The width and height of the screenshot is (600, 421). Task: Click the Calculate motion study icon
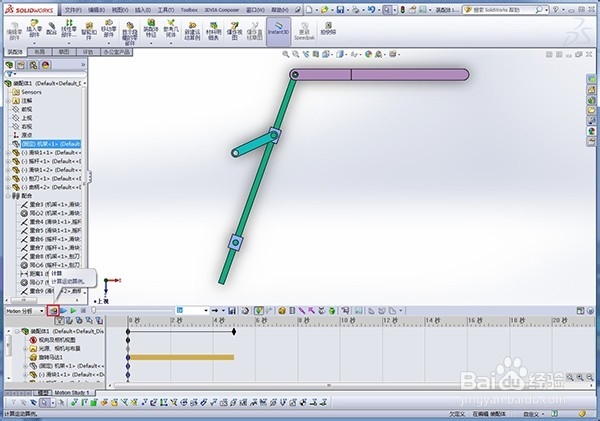click(53, 310)
